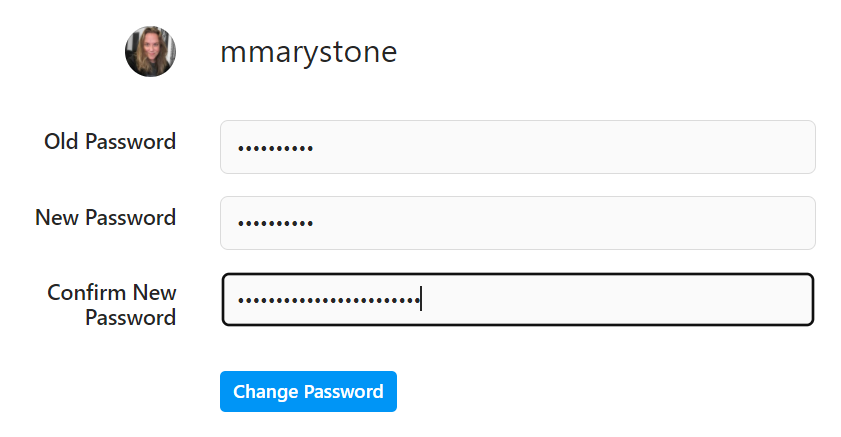
Task: Click the word "Confirm" in the label
Action: (x=85, y=293)
